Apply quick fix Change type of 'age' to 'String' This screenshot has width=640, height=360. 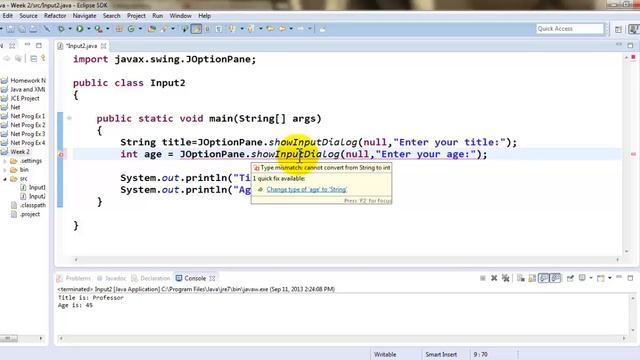coord(307,189)
